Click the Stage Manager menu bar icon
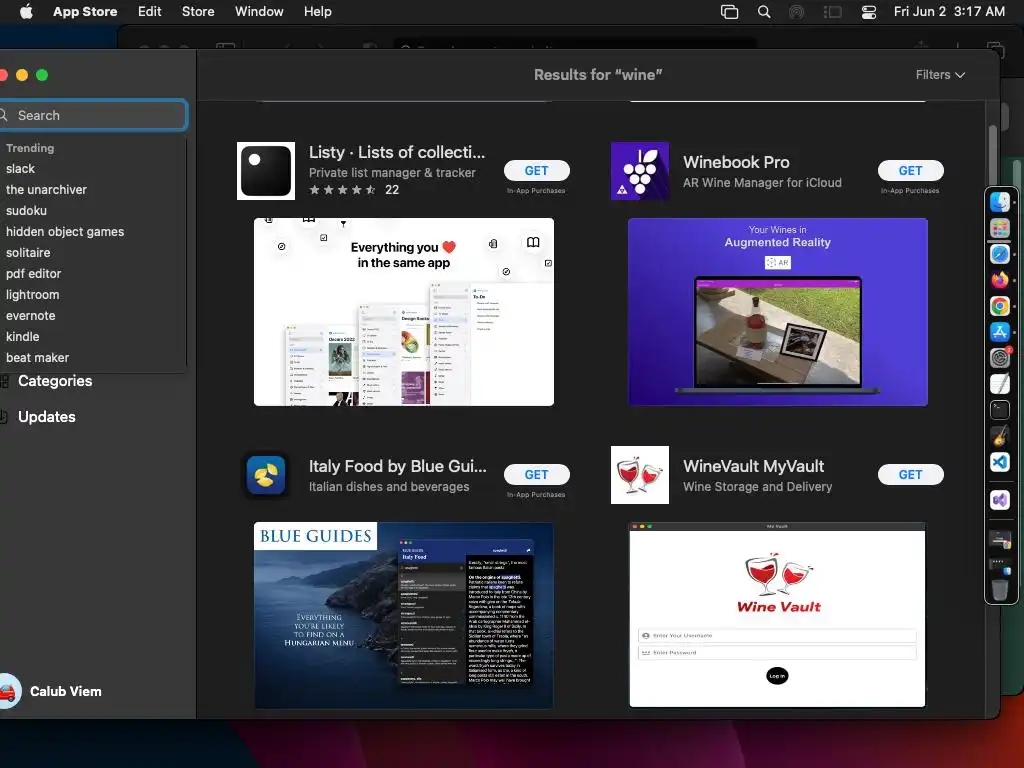1024x768 pixels. tap(833, 12)
